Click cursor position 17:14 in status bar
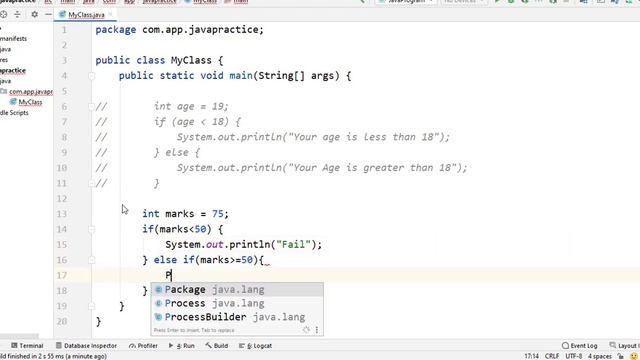Screen dimensions: 640x360 pyautogui.click(x=531, y=356)
